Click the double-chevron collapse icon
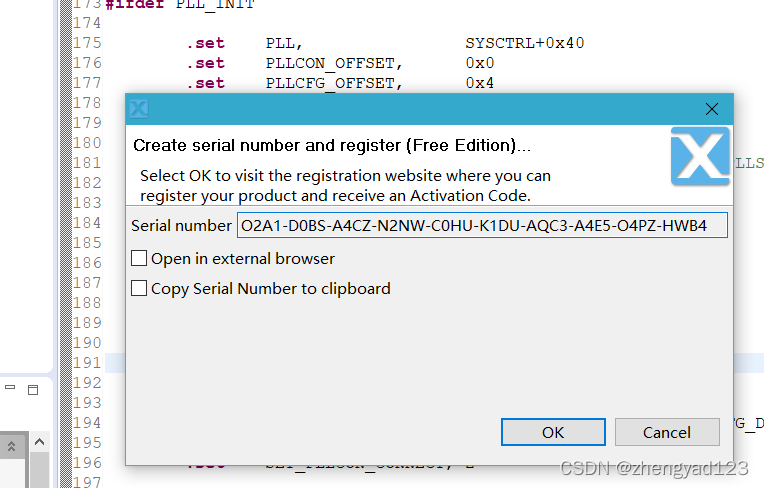This screenshot has height=488, width=764. (12, 445)
